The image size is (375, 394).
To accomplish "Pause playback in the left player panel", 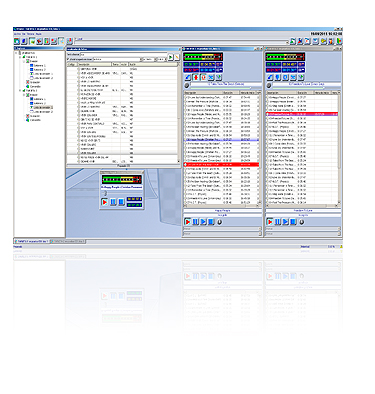I will pyautogui.click(x=195, y=222).
